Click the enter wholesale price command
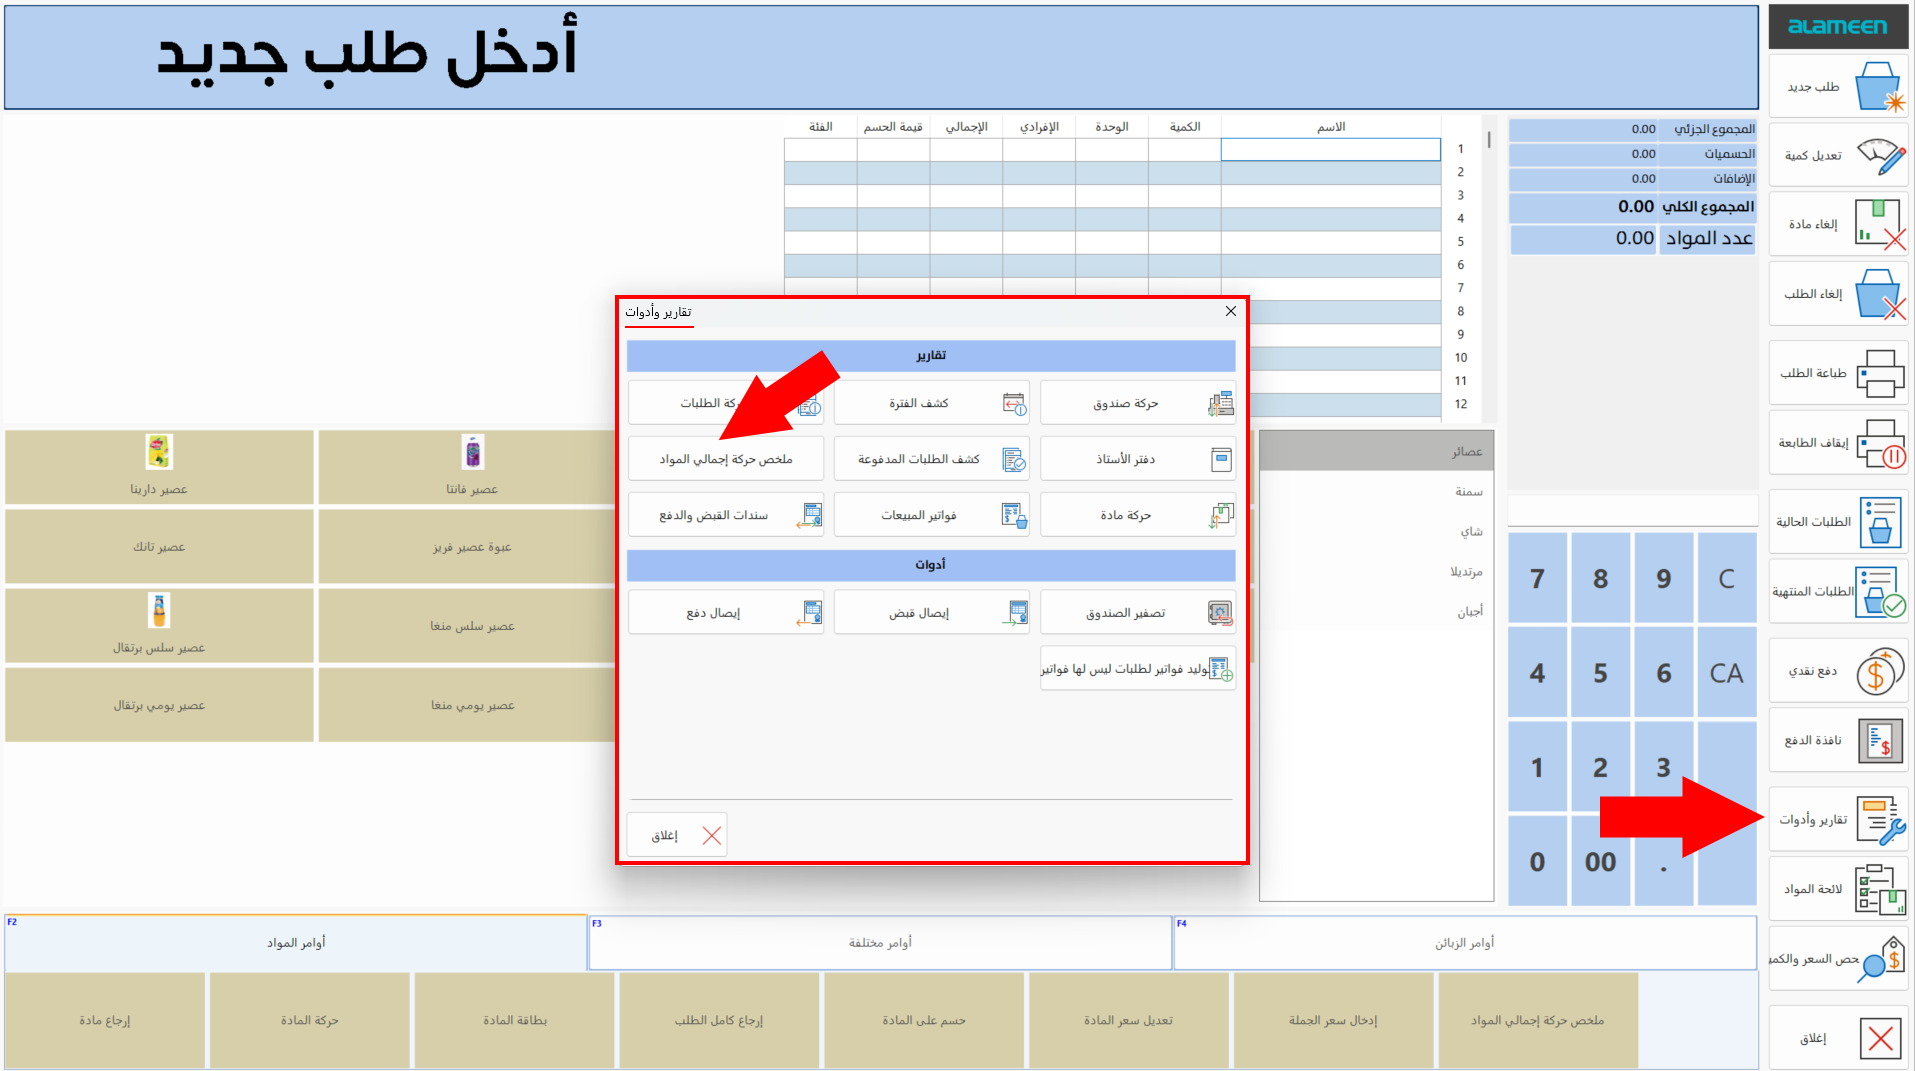Screen dimensions: 1915x1071 pyautogui.click(x=1333, y=1020)
